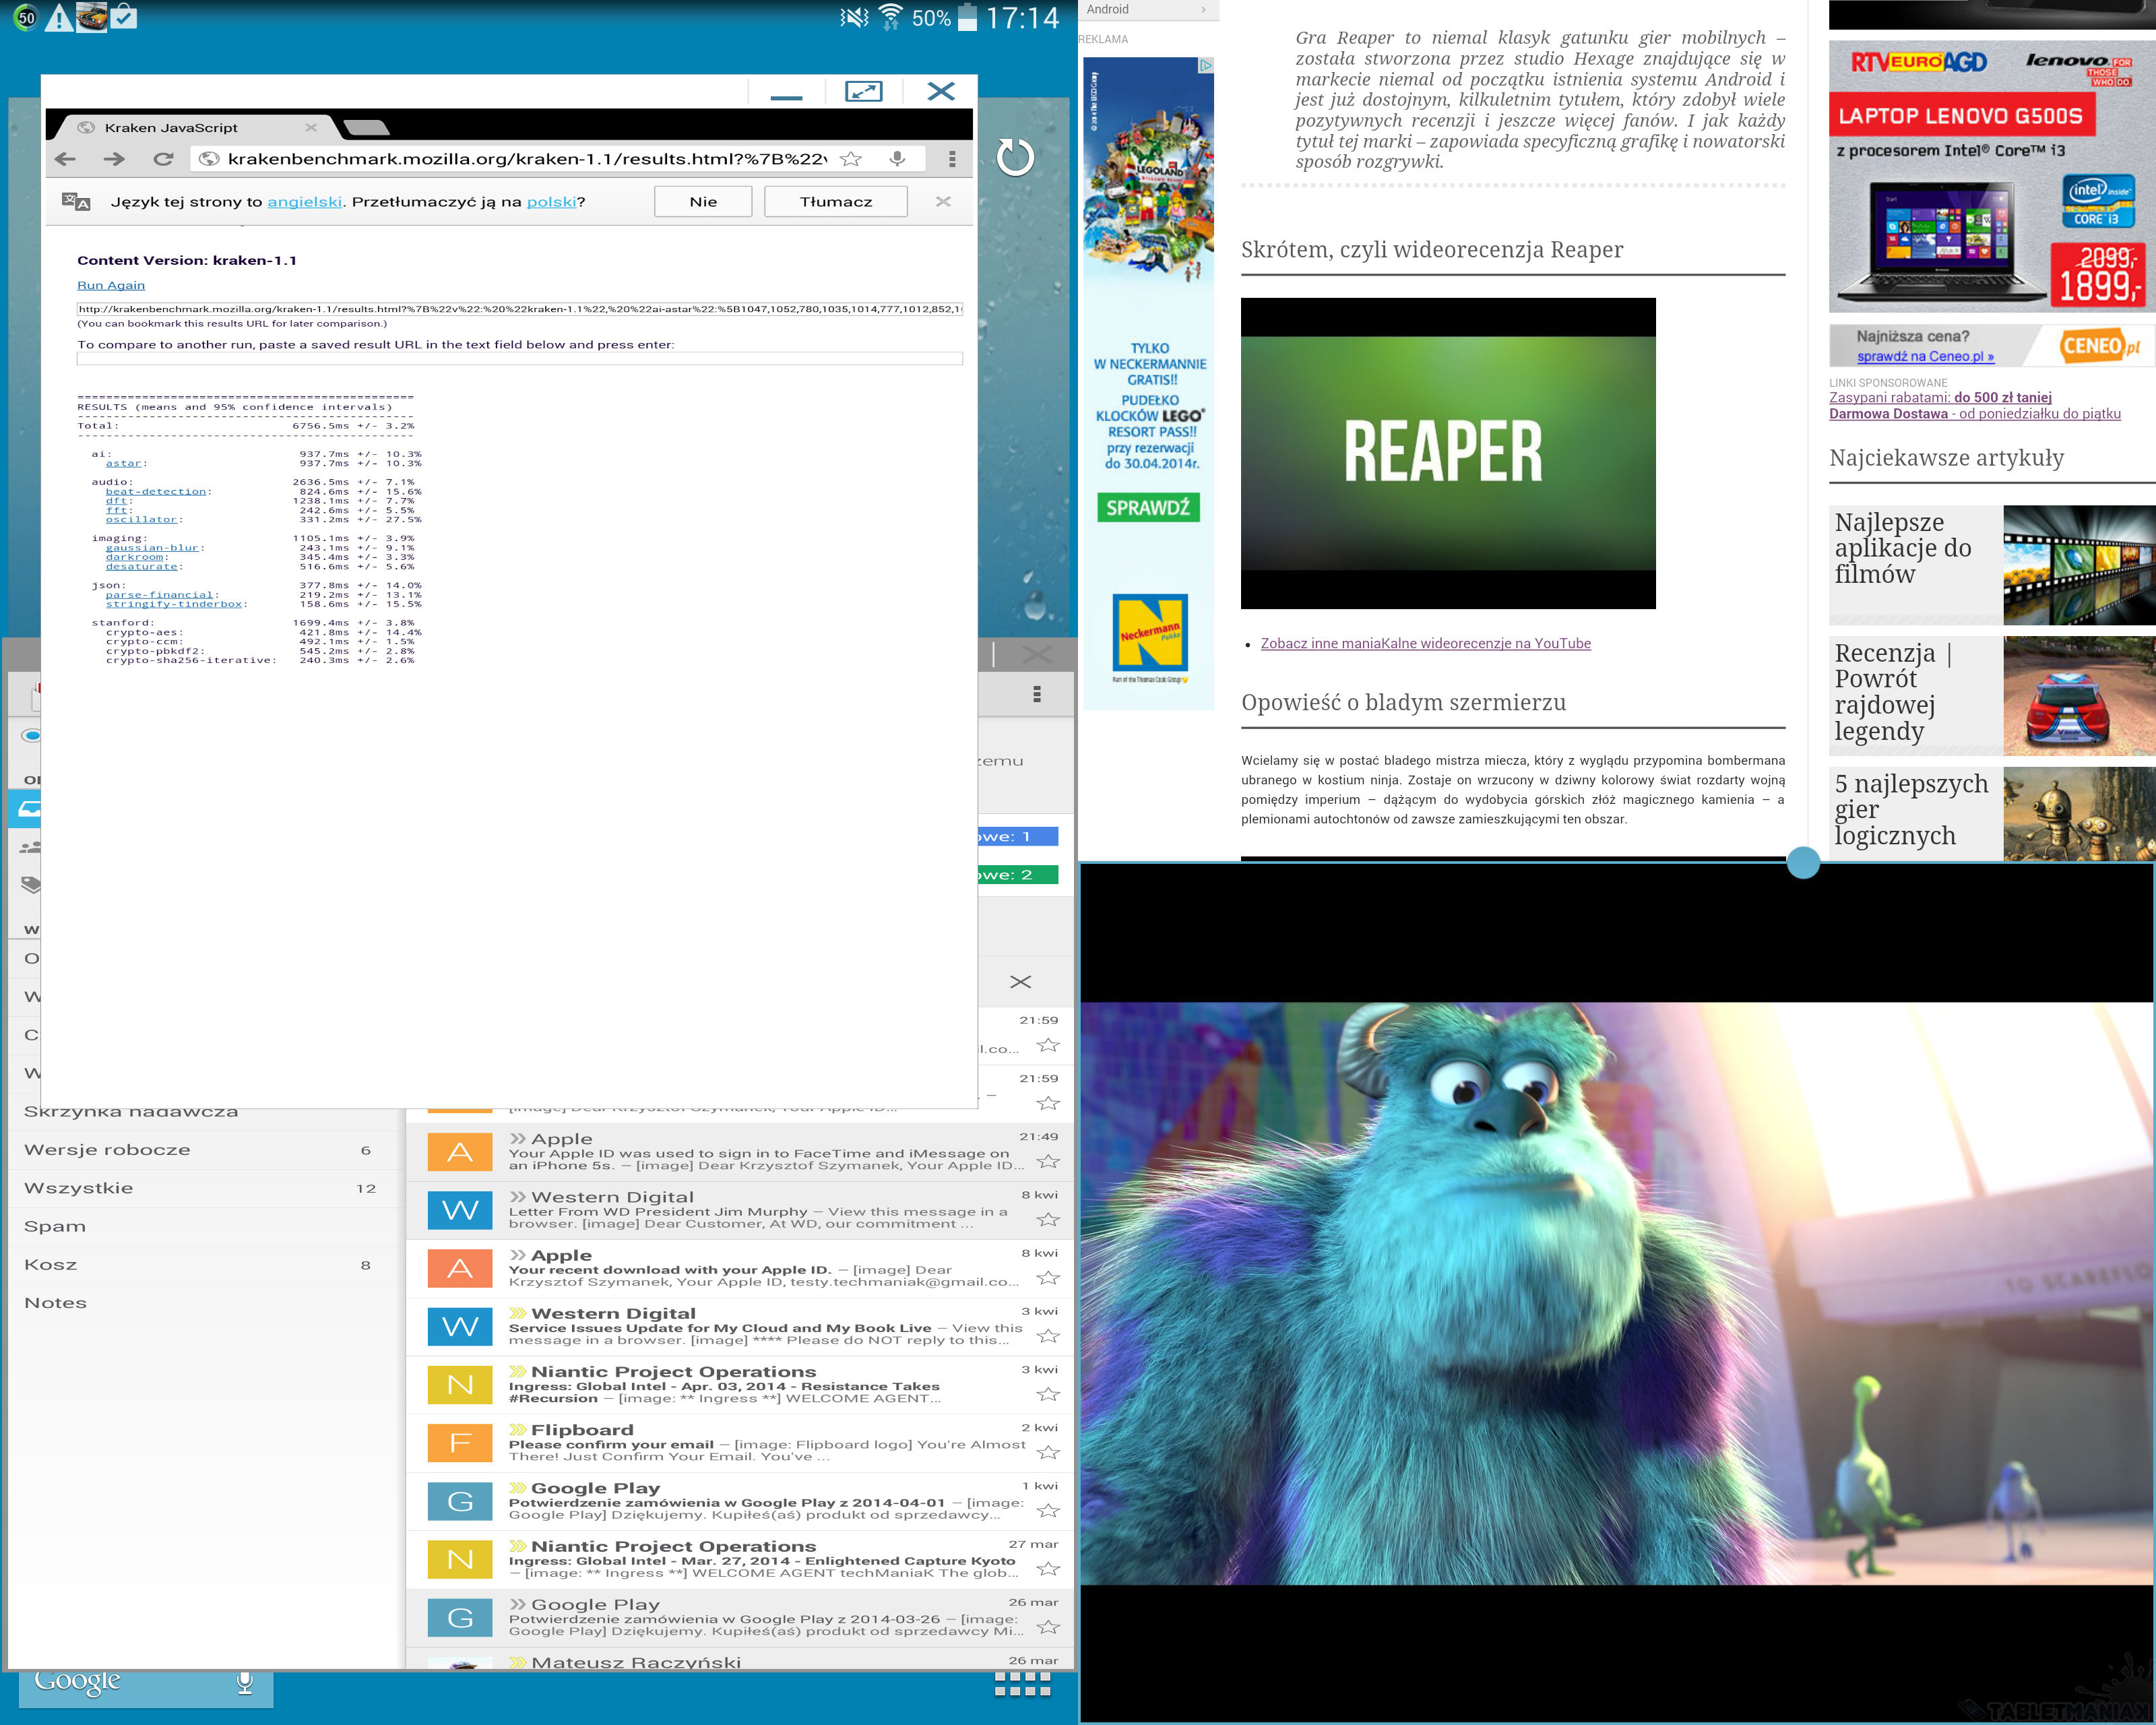2156x1725 pixels.
Task: Click the Run Again link
Action: coord(111,285)
